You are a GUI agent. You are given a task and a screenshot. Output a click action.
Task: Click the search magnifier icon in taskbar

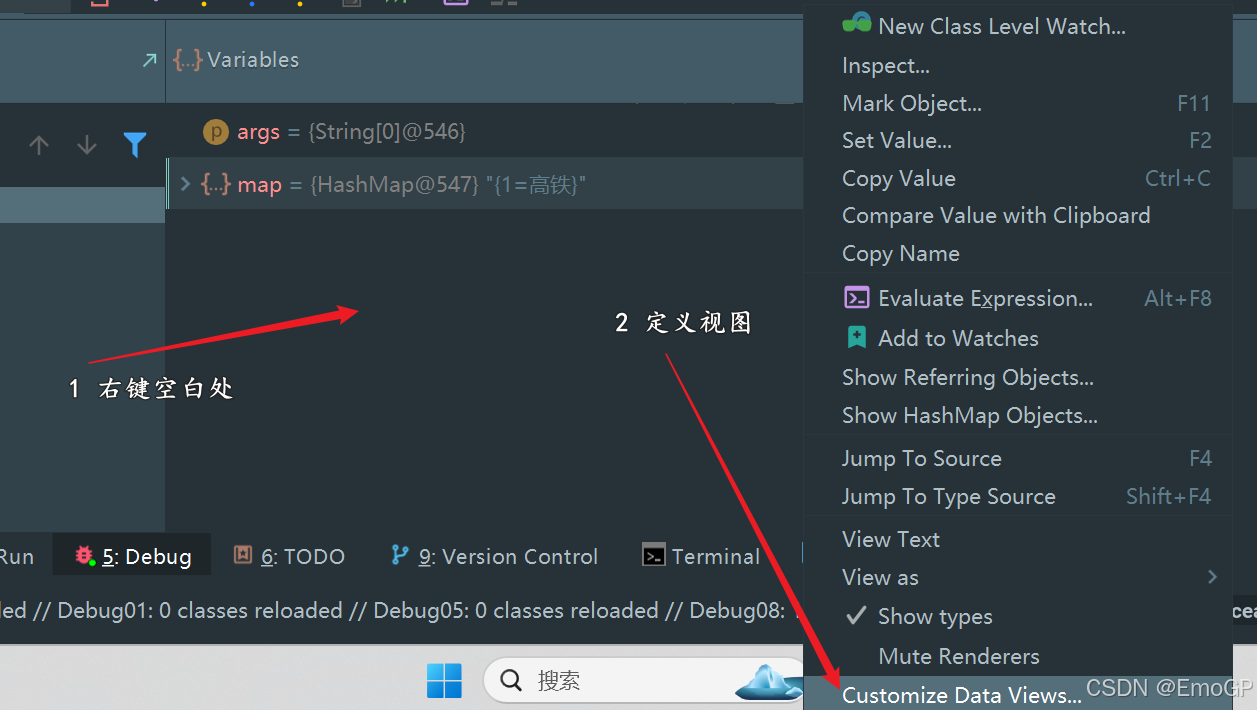tap(511, 681)
